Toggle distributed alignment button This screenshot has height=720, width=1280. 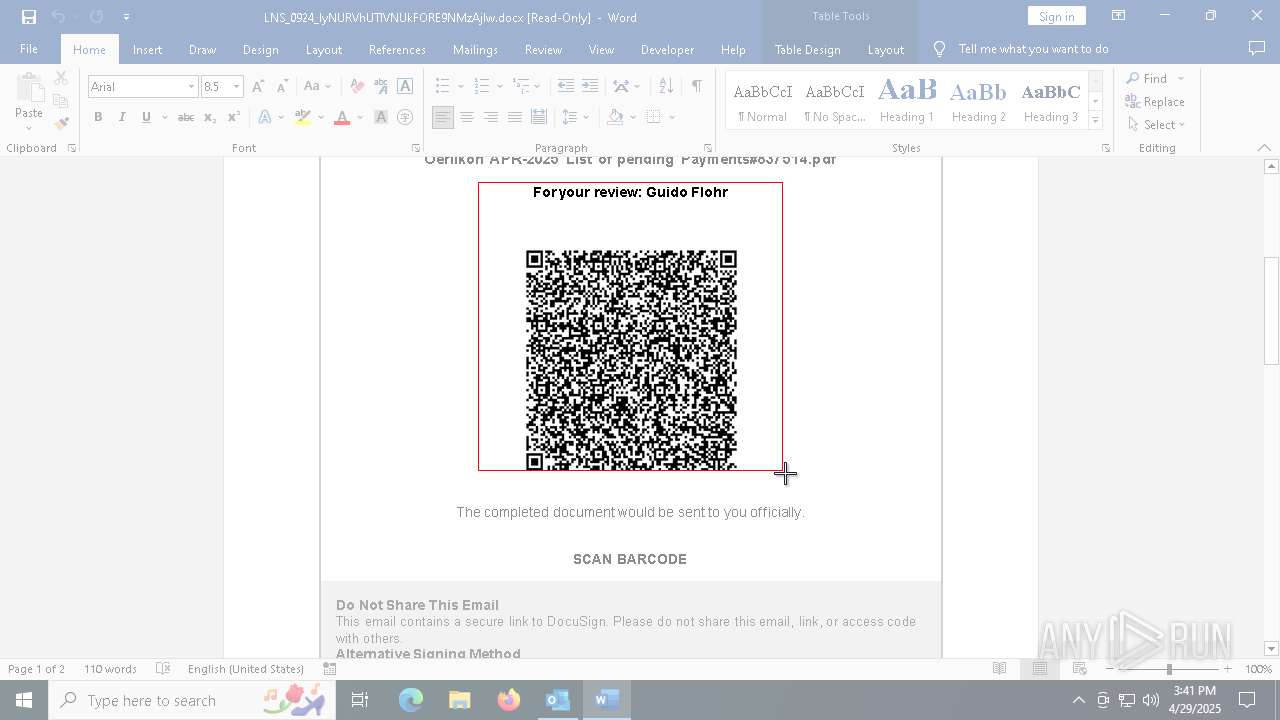point(539,117)
